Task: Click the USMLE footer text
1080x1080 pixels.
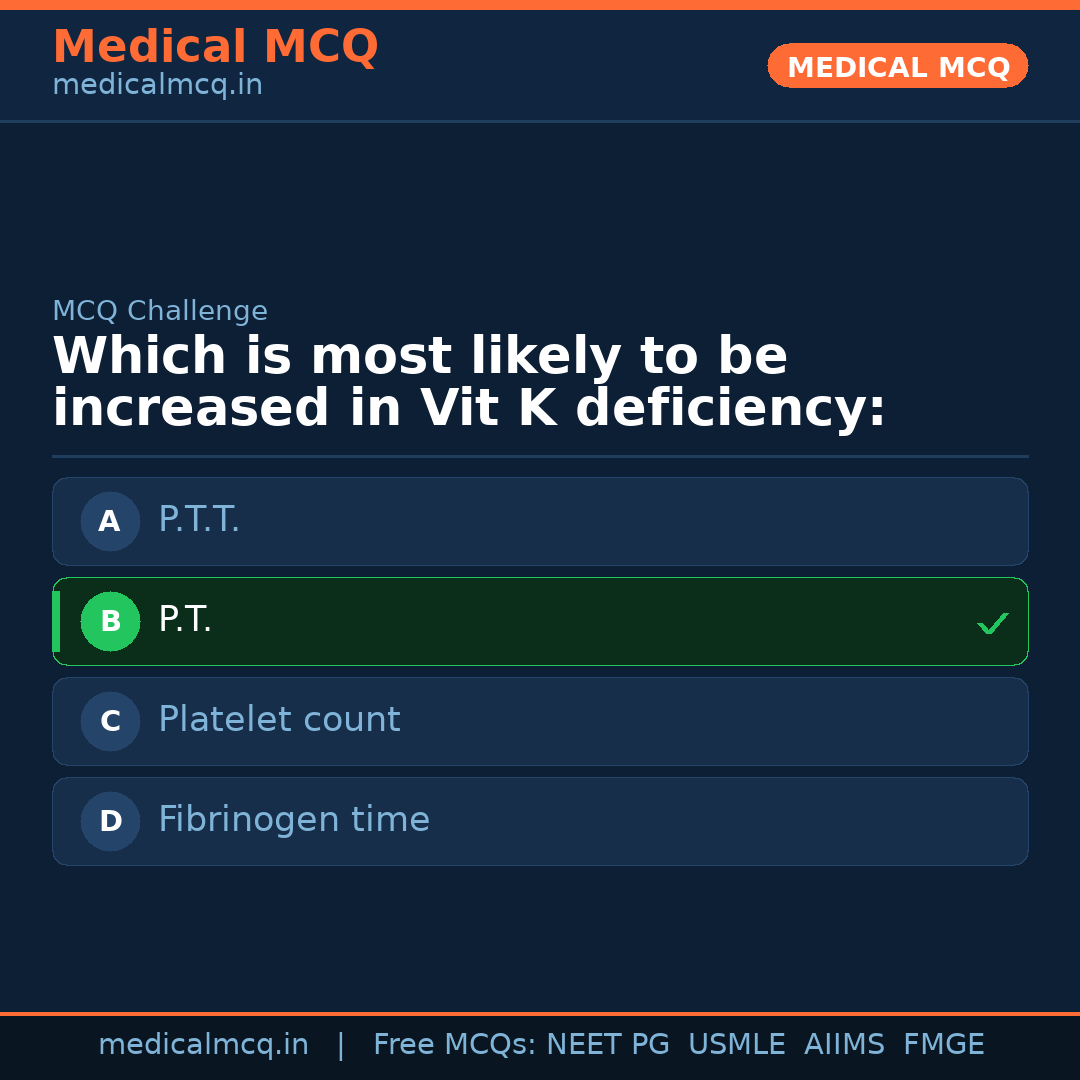Action: click(x=736, y=1045)
